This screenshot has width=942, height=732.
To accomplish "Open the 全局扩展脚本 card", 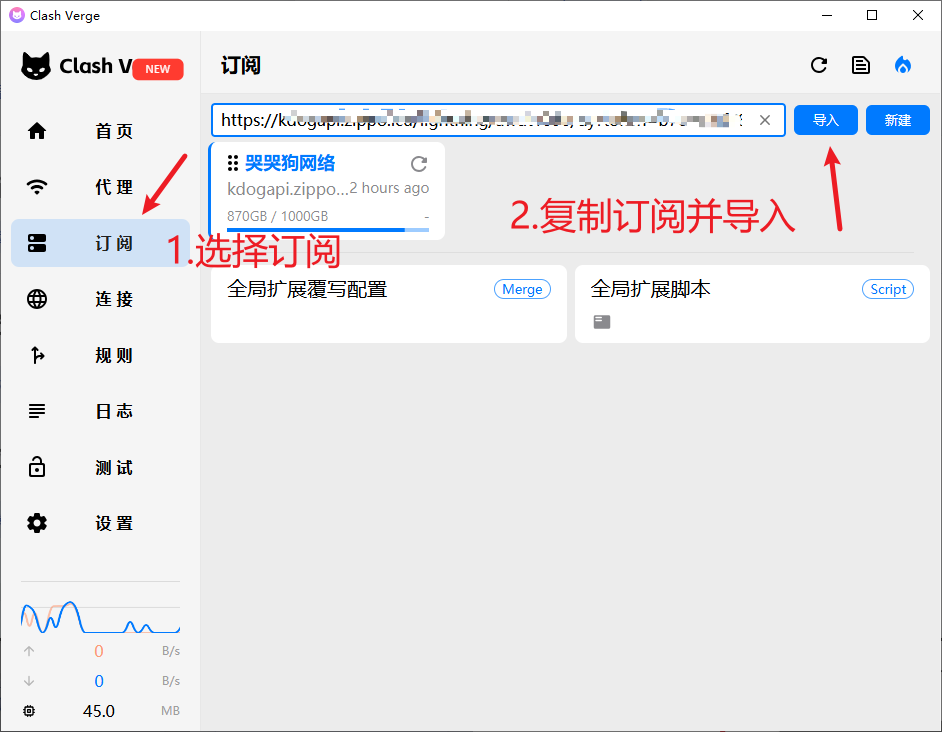I will tap(752, 304).
